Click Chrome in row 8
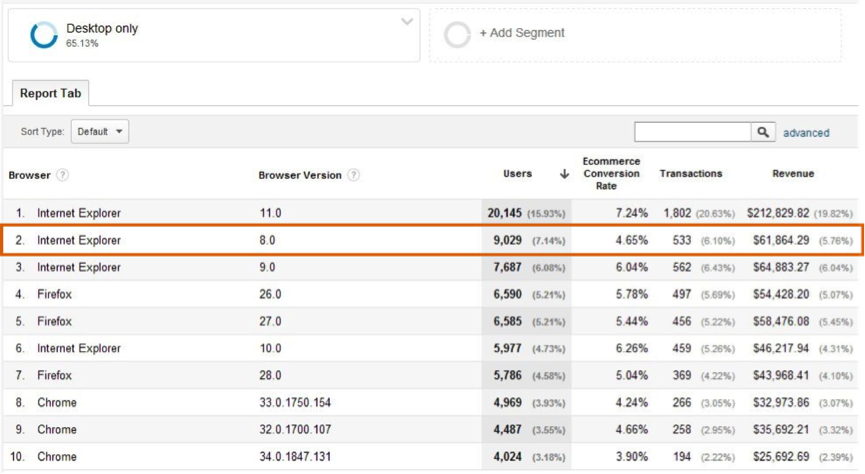This screenshot has height=474, width=865. pyautogui.click(x=57, y=402)
